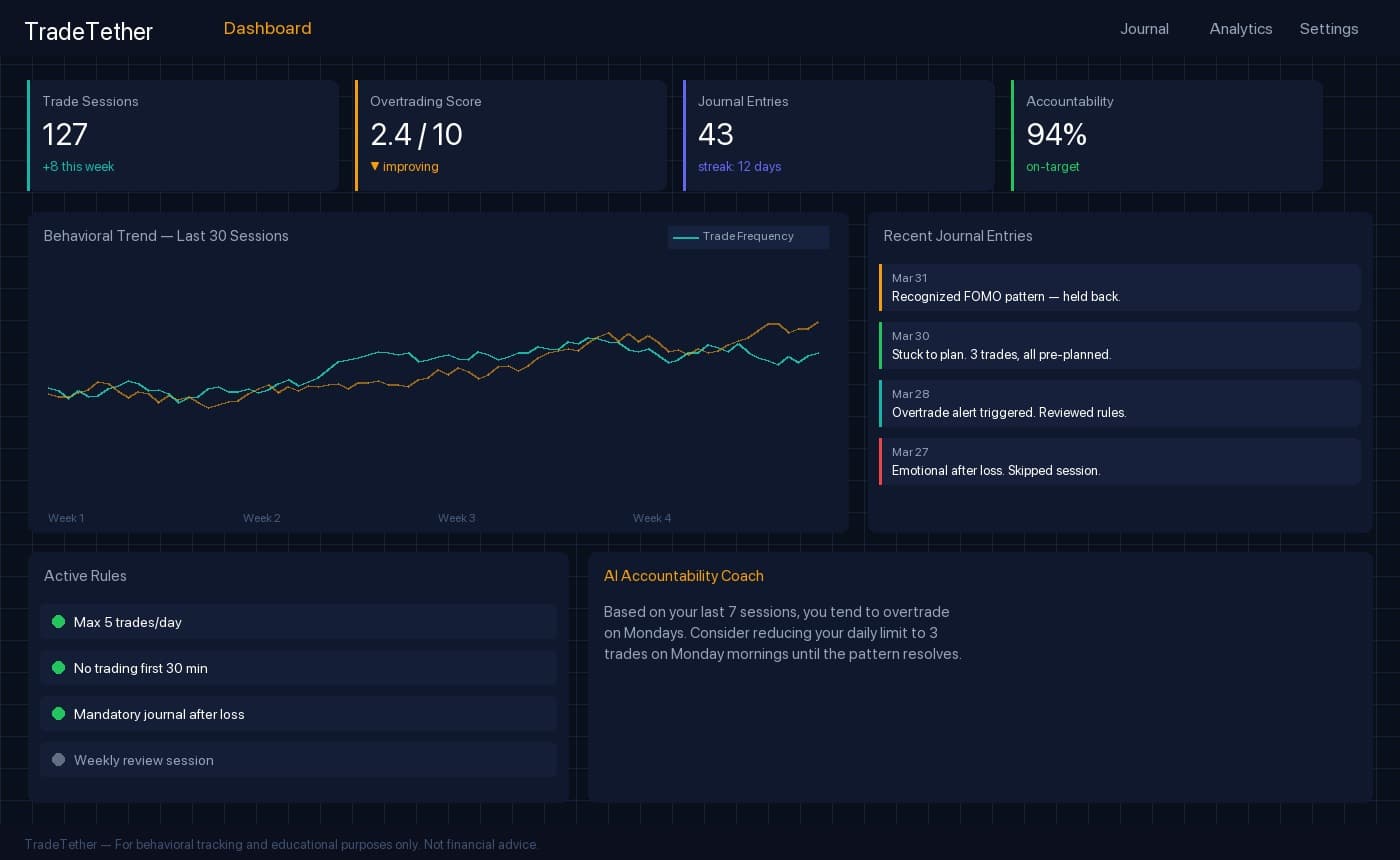
Task: Click the "+8 this week" label
Action: click(78, 166)
